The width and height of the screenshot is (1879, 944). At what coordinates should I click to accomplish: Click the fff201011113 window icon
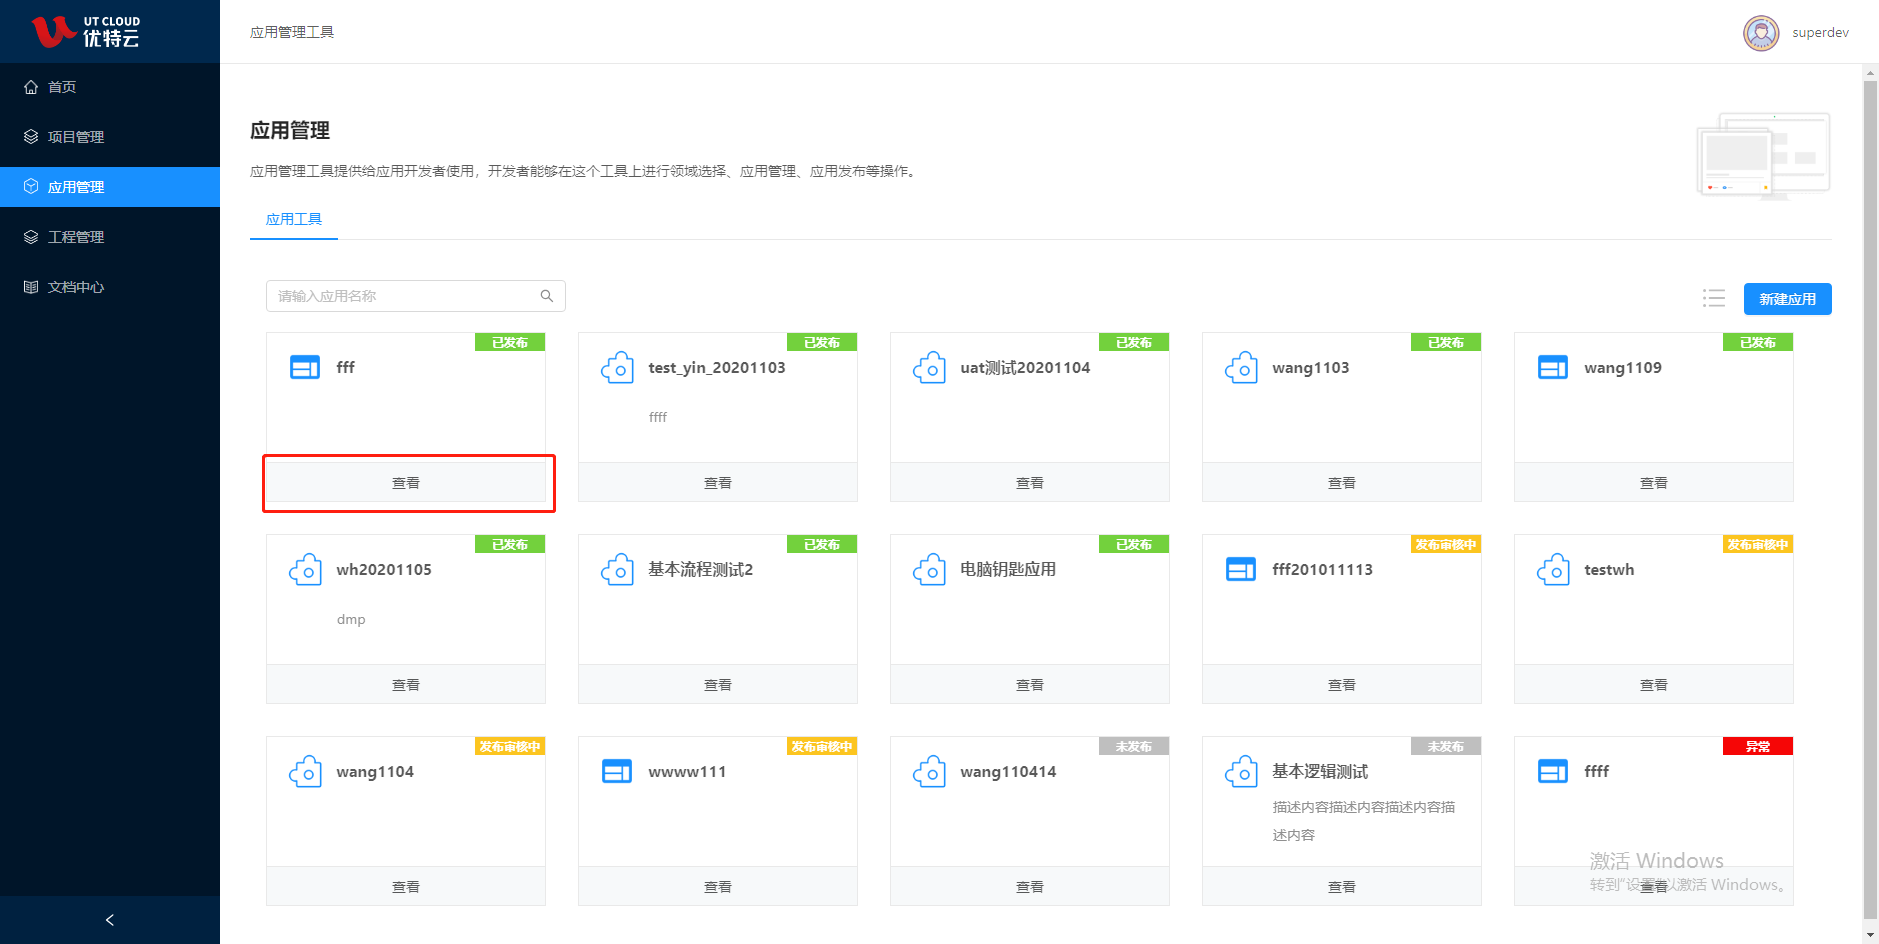click(x=1241, y=570)
